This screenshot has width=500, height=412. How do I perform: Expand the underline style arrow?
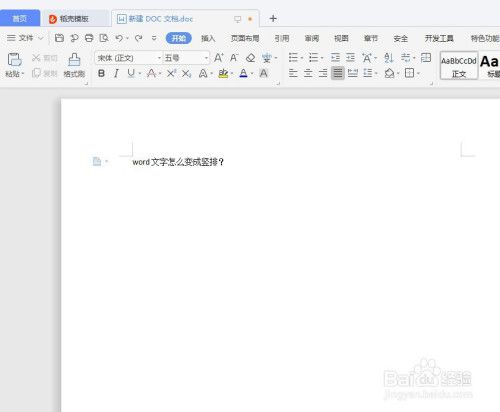coord(140,73)
